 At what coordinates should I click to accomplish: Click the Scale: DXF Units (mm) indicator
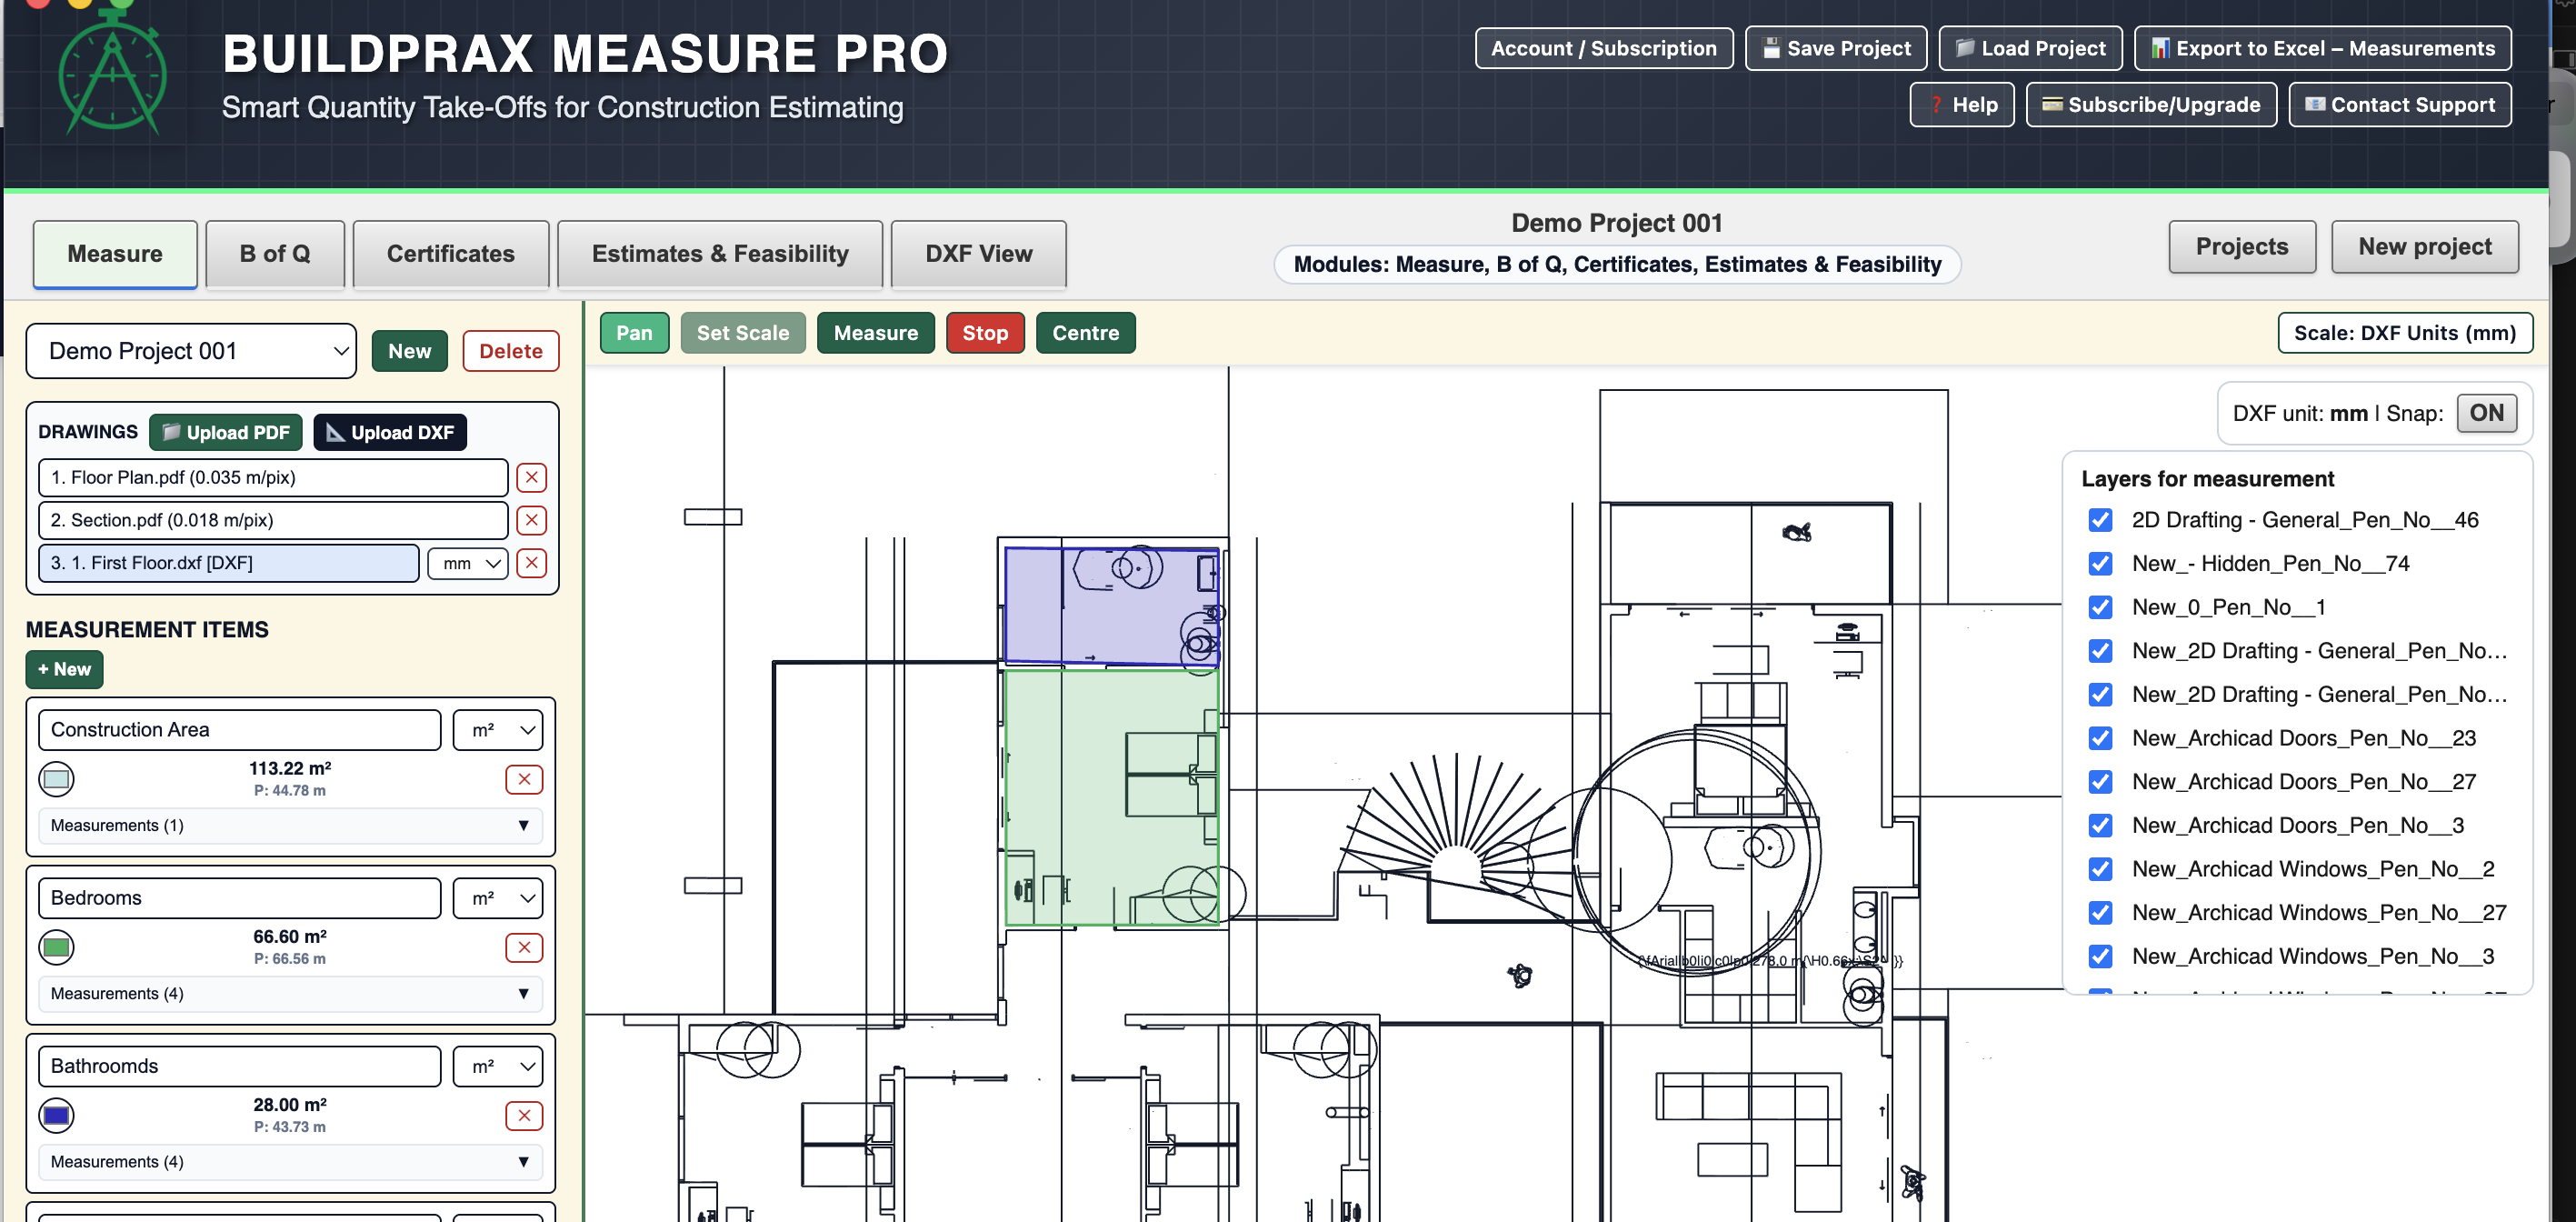click(2405, 333)
